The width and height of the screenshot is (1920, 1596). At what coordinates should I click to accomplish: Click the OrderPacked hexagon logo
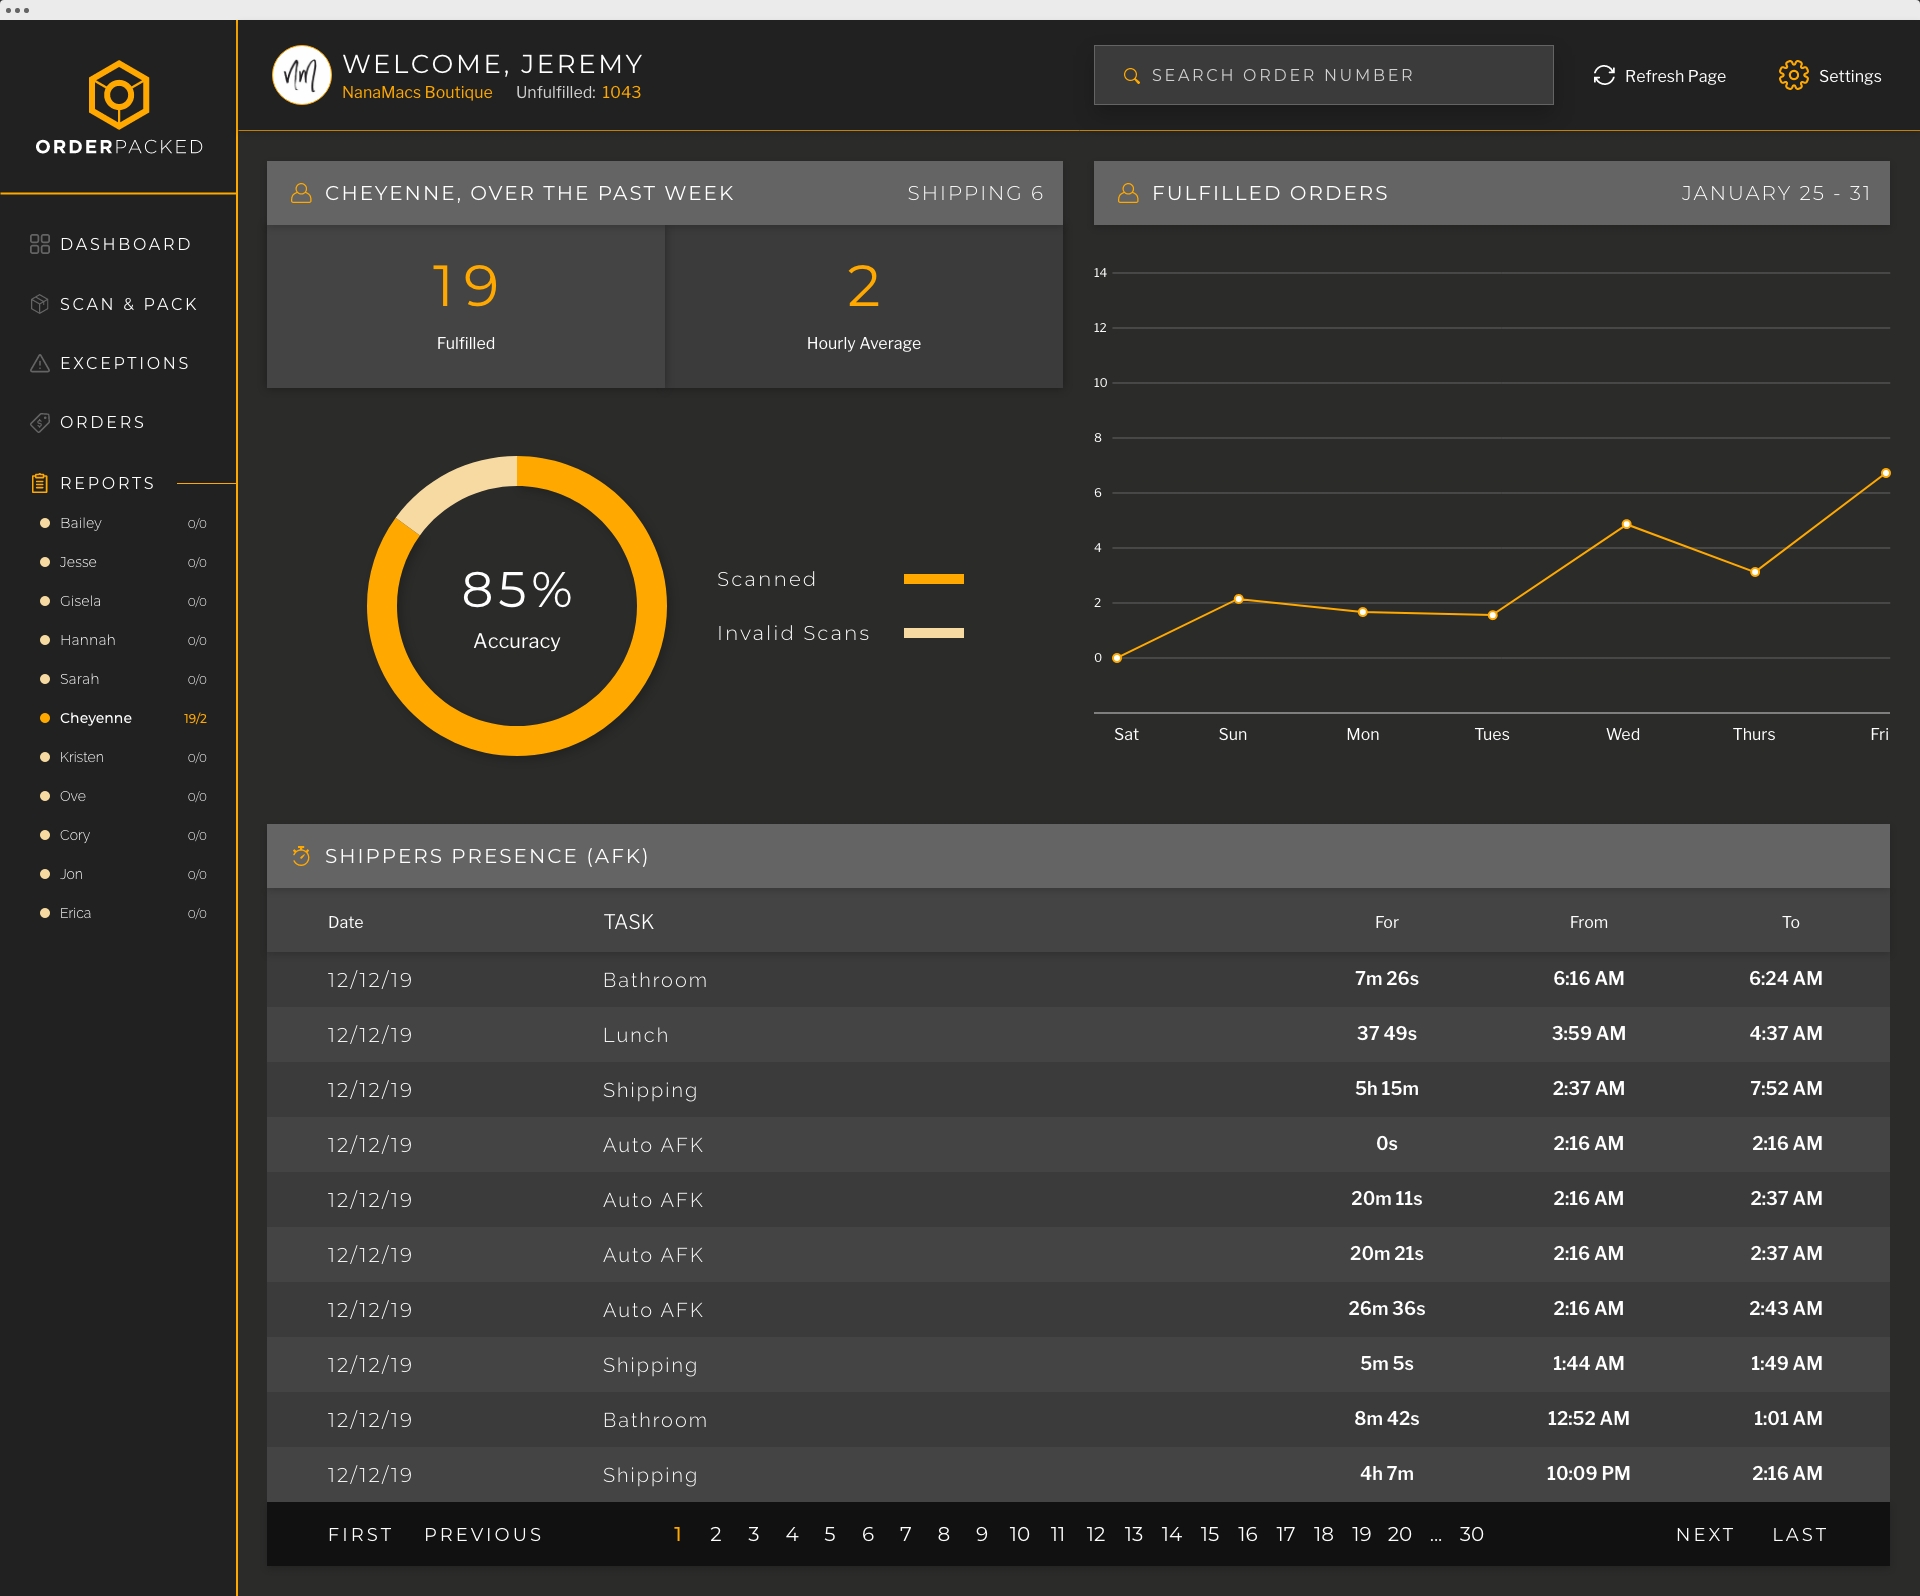click(119, 94)
